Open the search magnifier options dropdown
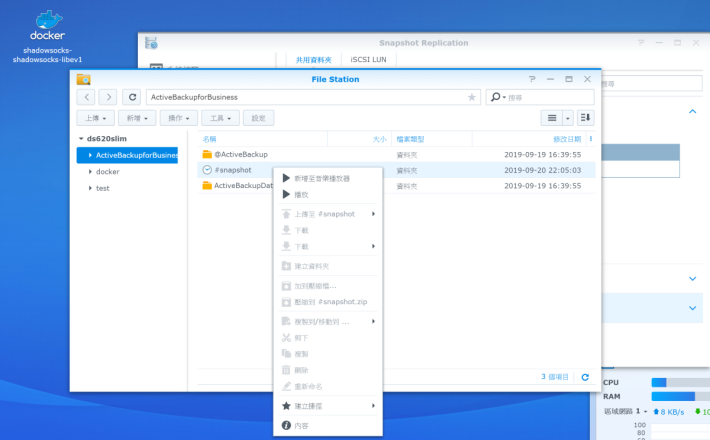The image size is (710, 440). tap(498, 97)
